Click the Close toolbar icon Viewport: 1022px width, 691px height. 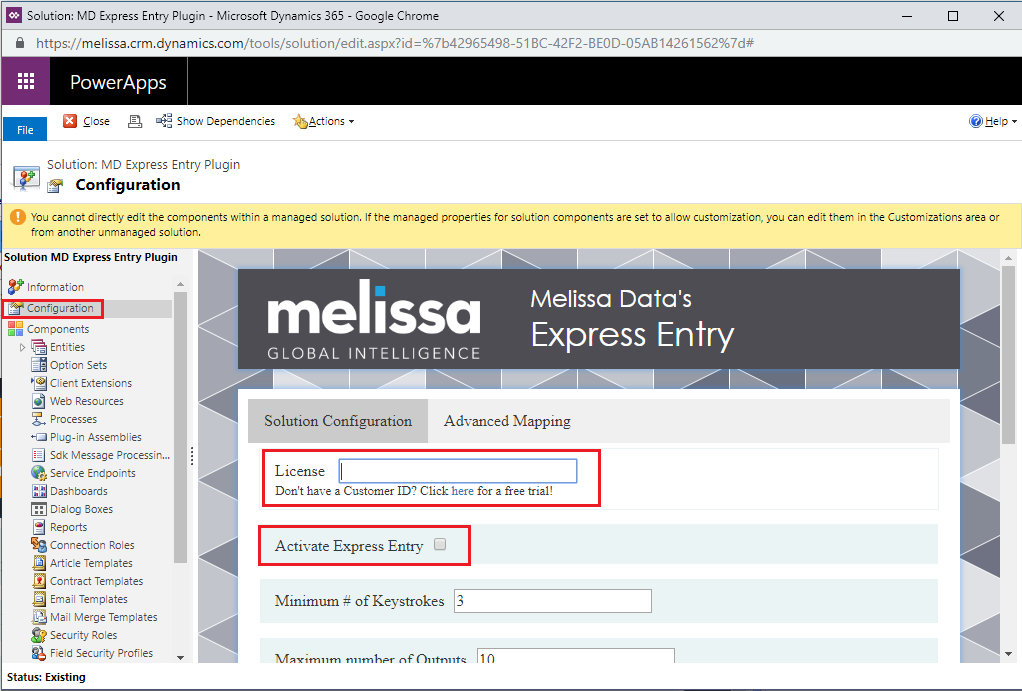[x=70, y=121]
